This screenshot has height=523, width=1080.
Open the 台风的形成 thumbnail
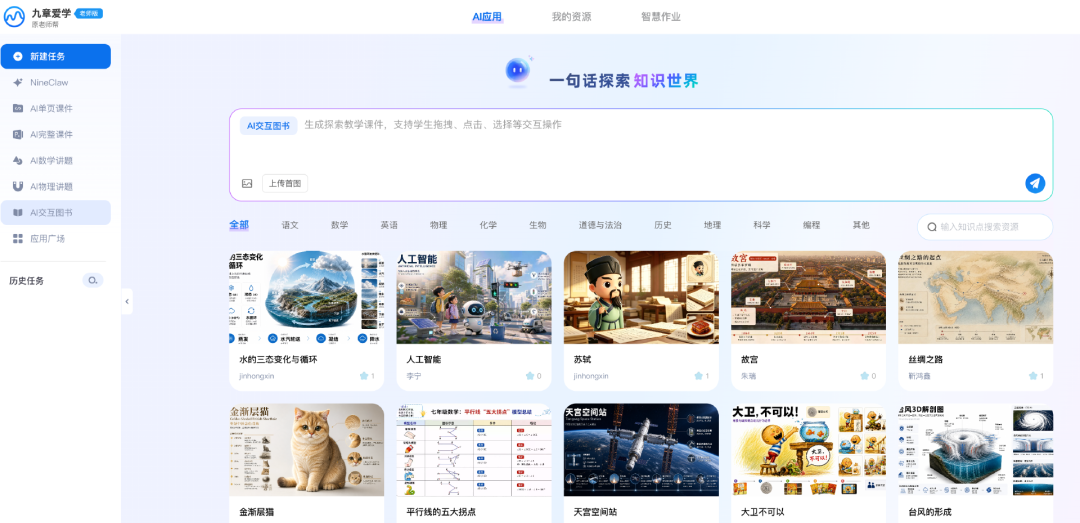976,450
